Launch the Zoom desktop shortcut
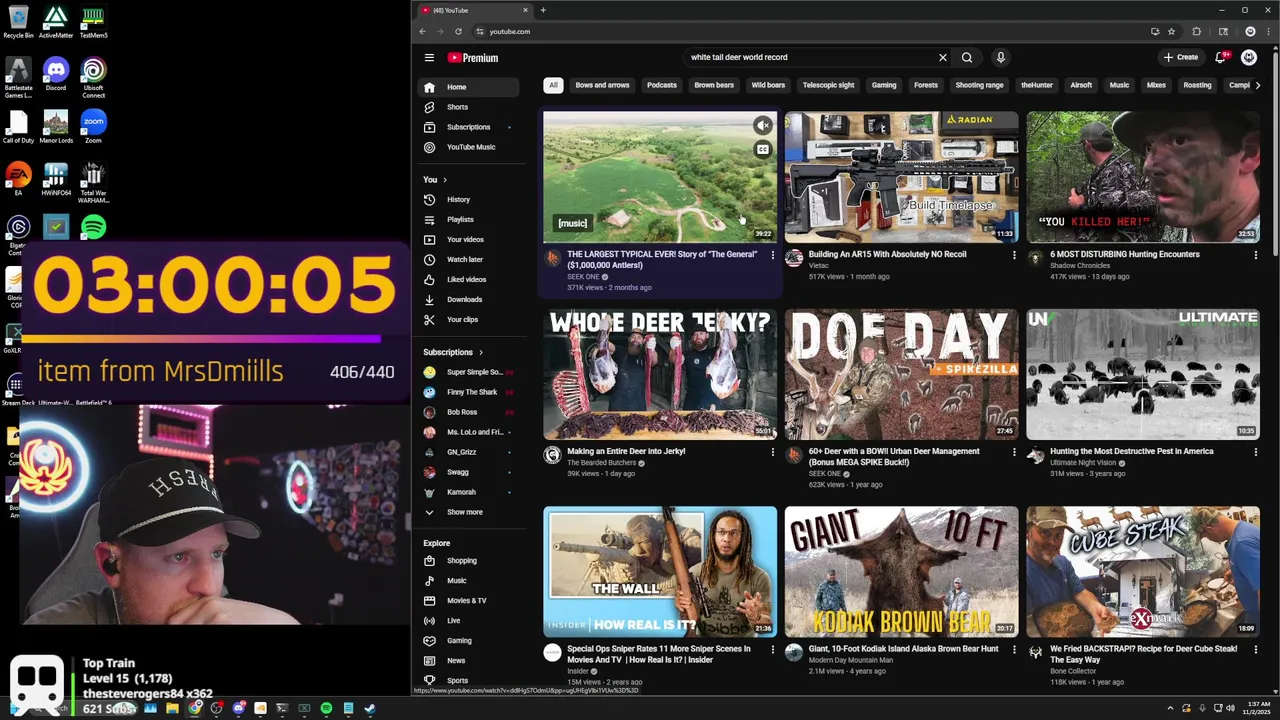This screenshot has height=720, width=1280. coord(93,127)
